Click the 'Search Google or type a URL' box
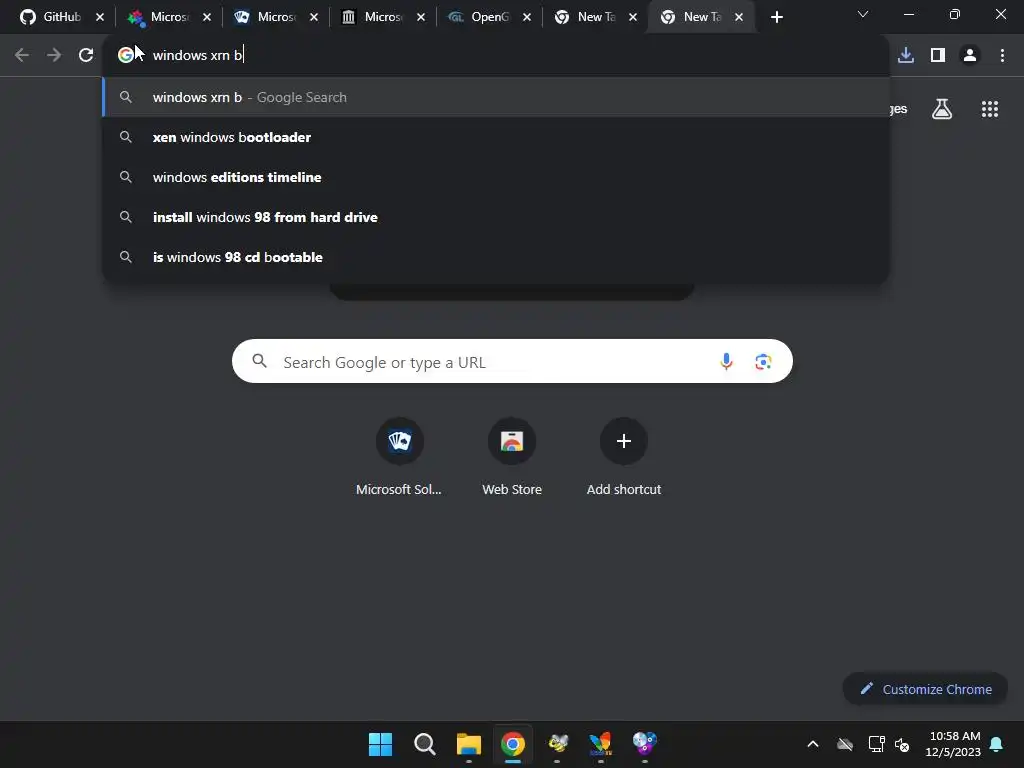Viewport: 1024px width, 768px height. tap(512, 361)
